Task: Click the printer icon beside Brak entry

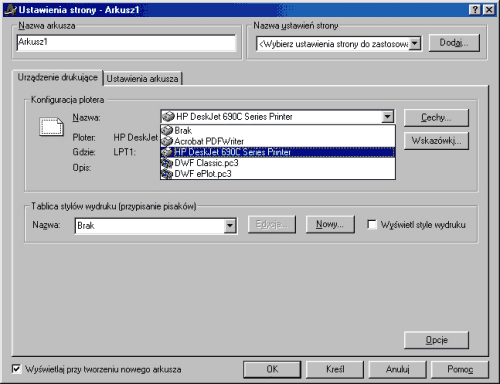Action: pos(167,130)
